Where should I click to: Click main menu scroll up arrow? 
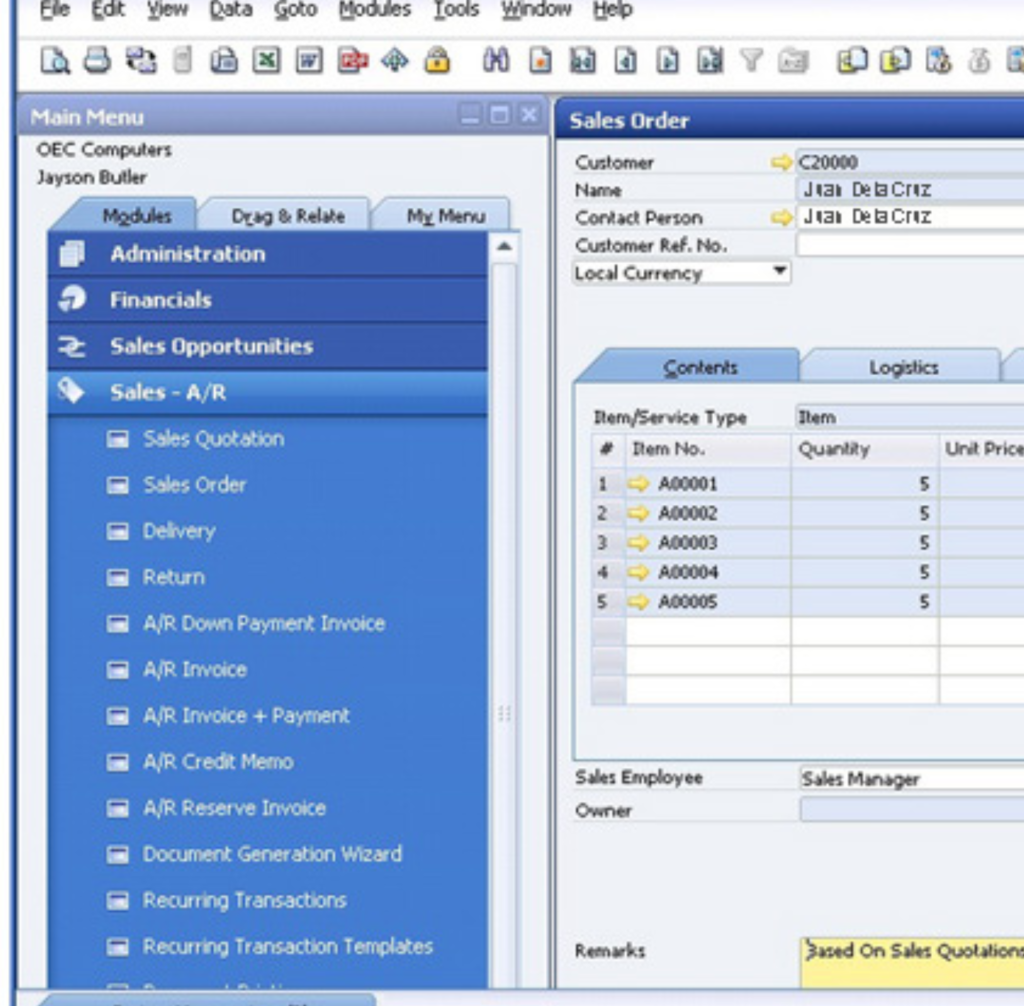pyautogui.click(x=504, y=247)
